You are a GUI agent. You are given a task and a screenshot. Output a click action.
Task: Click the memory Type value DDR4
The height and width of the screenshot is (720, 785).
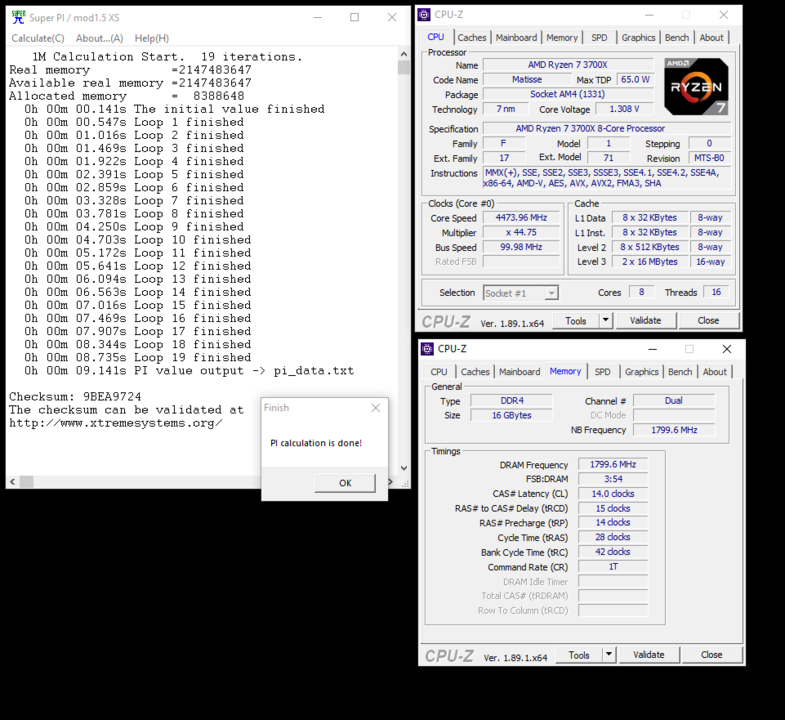click(511, 401)
